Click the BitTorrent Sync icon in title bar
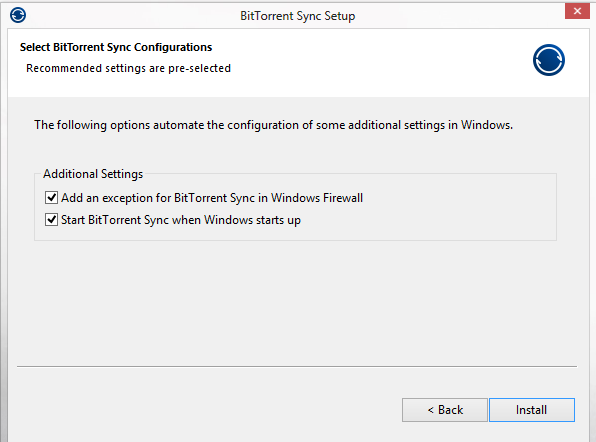Image resolution: width=596 pixels, height=442 pixels. [18, 15]
